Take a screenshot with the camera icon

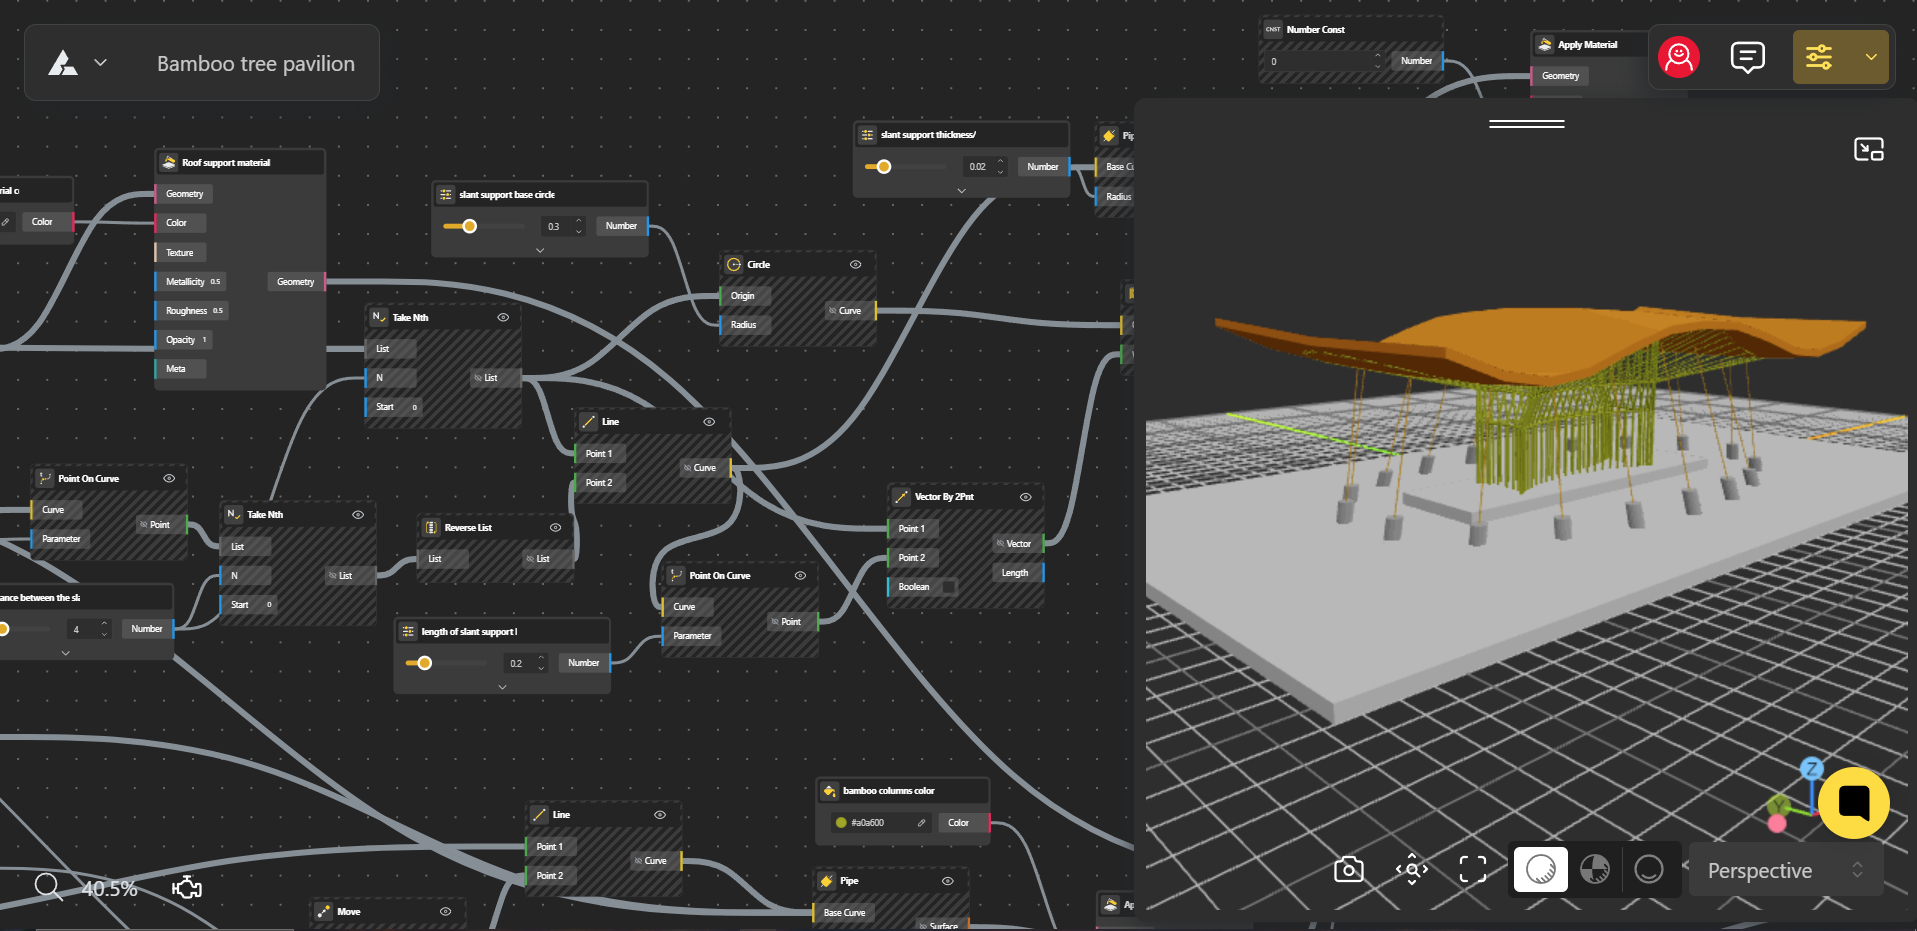(x=1348, y=869)
